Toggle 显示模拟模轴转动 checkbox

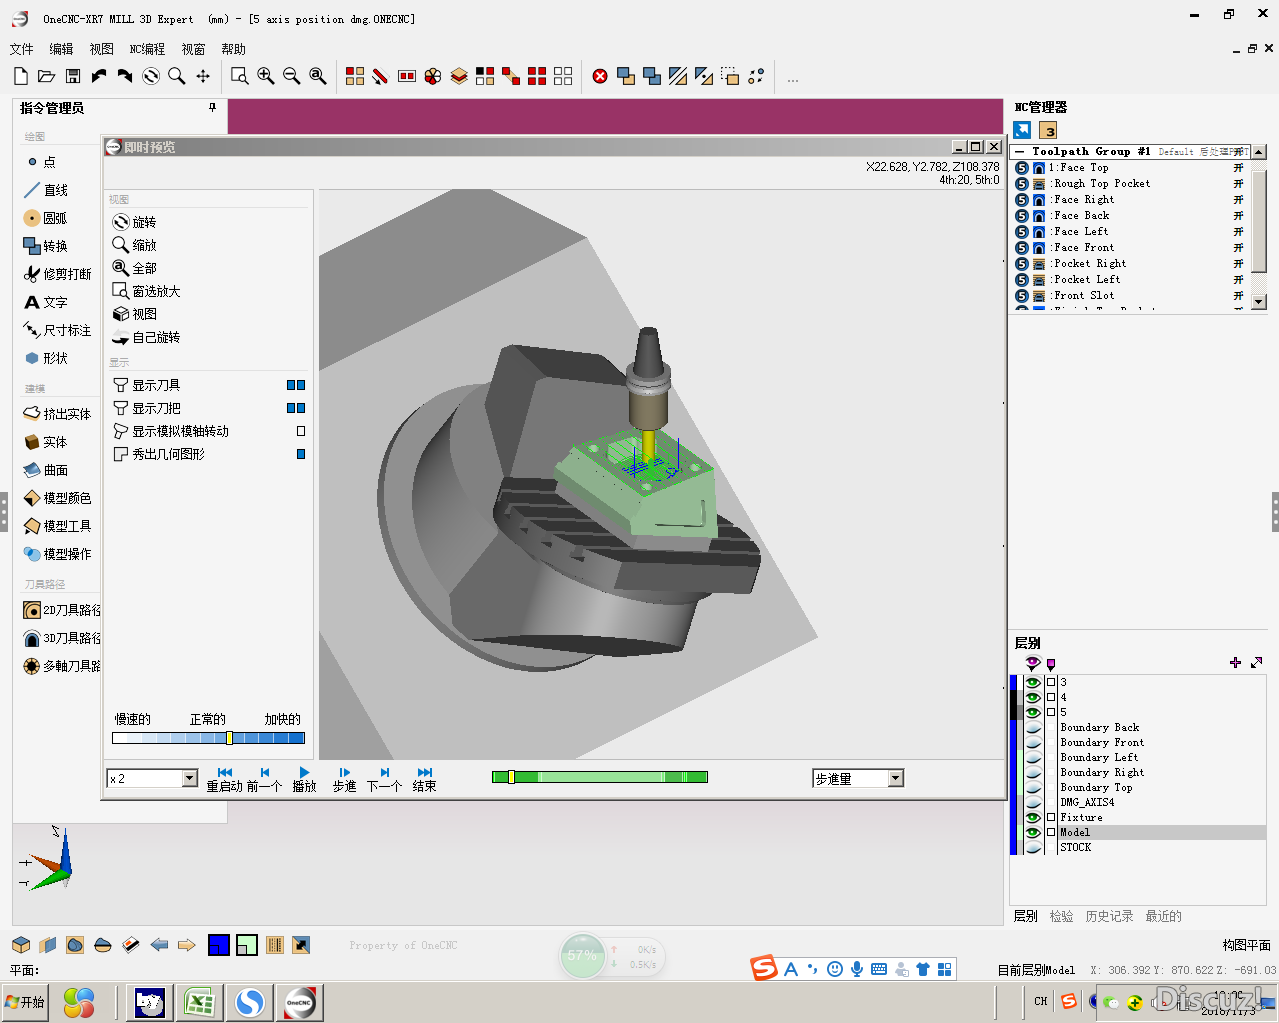[301, 431]
